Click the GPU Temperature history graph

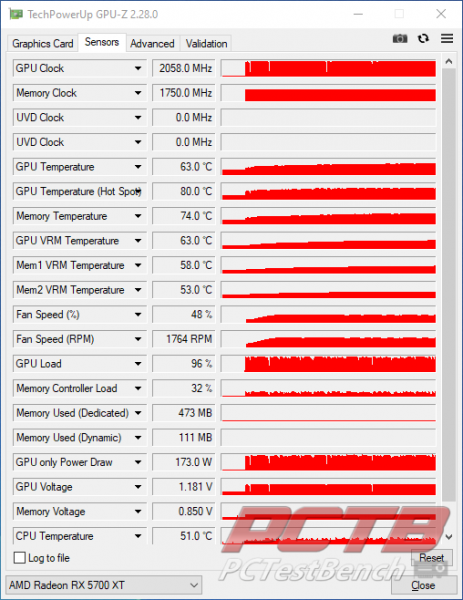(x=328, y=167)
